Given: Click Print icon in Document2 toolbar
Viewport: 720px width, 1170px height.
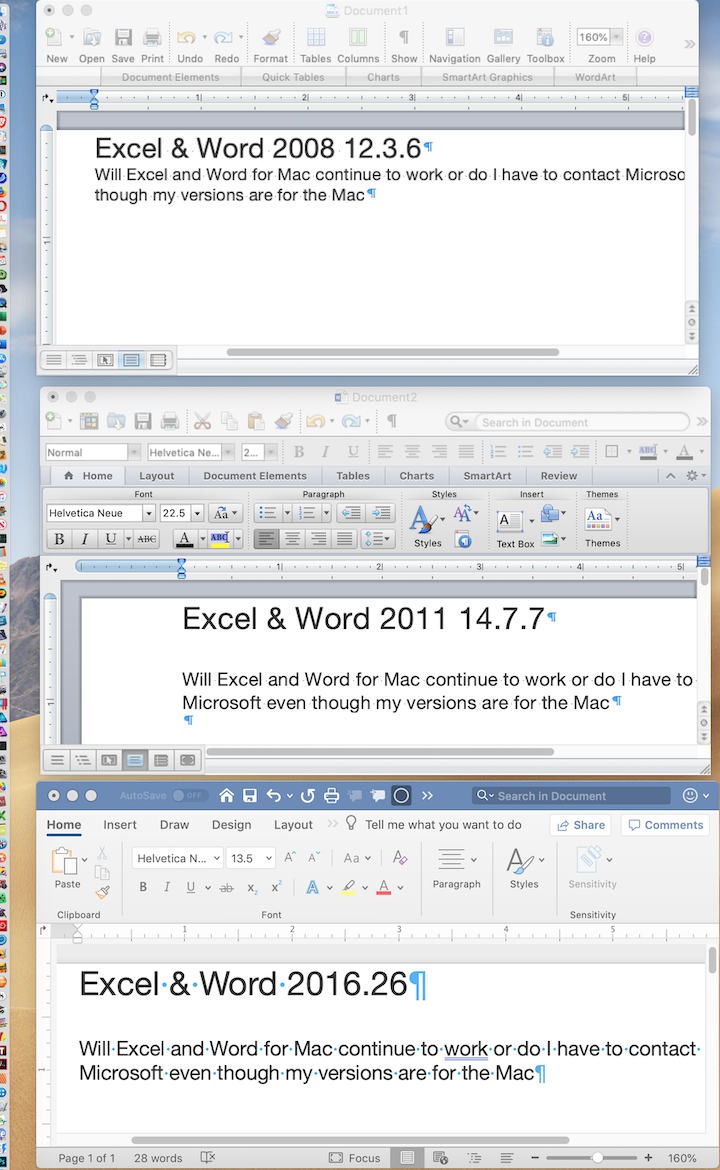Looking at the screenshot, I should [170, 422].
